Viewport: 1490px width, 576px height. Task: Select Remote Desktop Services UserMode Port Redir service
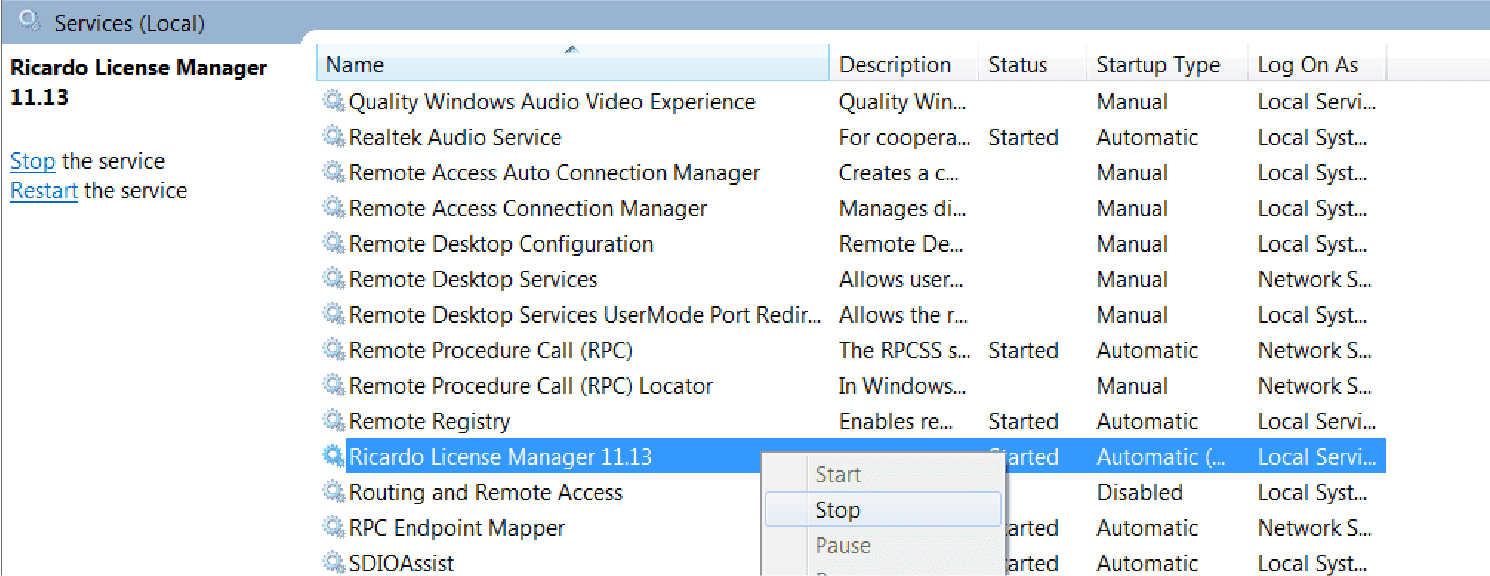pos(852,315)
